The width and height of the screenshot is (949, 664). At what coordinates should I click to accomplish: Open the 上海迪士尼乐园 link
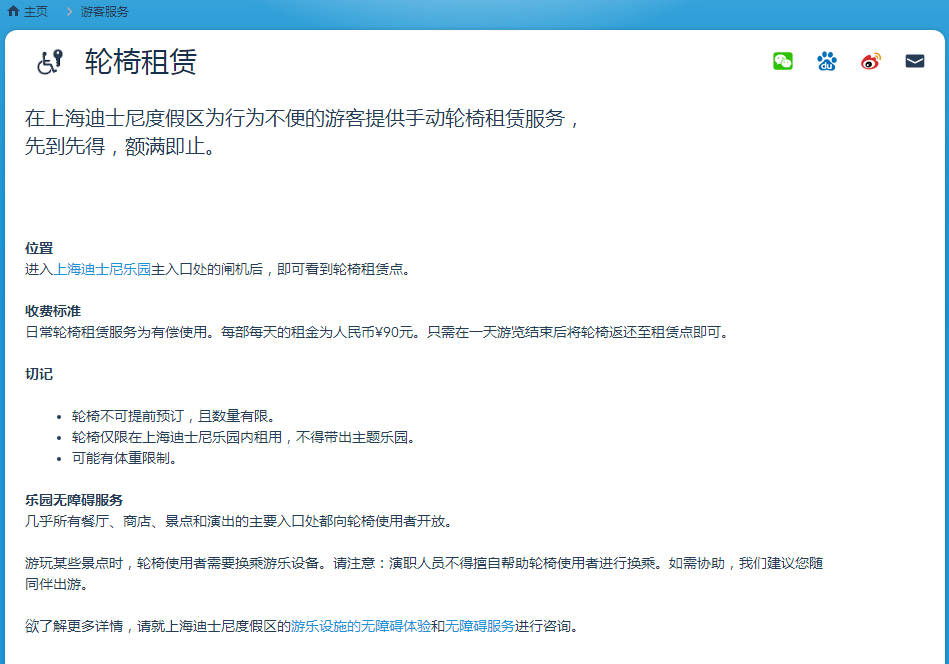[102, 269]
